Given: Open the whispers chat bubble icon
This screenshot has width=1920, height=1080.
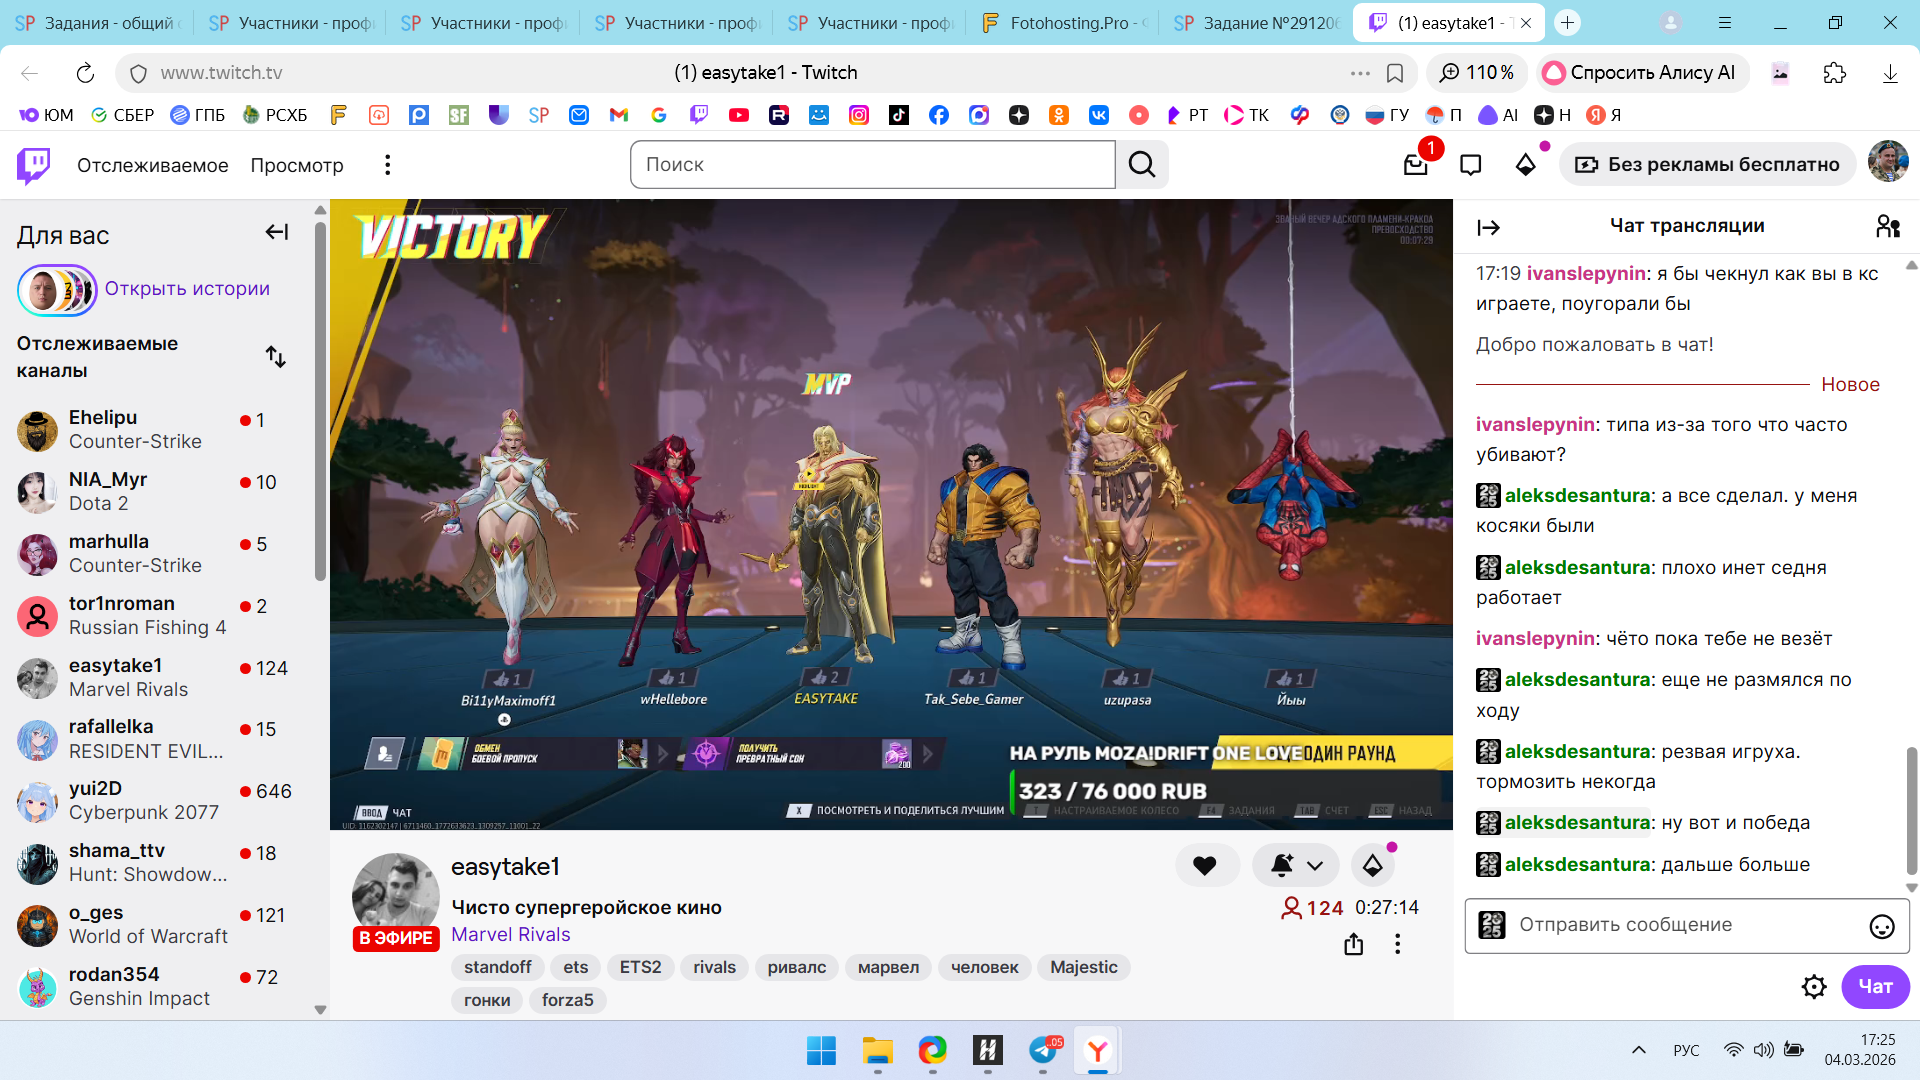Looking at the screenshot, I should point(1470,165).
